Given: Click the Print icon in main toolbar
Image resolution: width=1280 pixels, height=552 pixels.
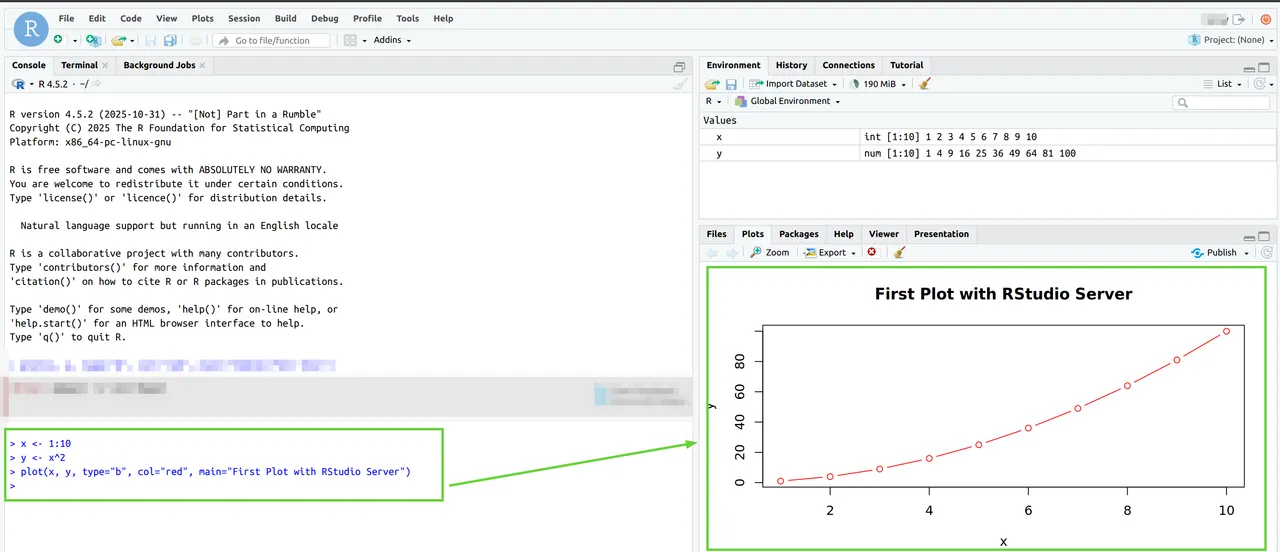Looking at the screenshot, I should [x=195, y=40].
